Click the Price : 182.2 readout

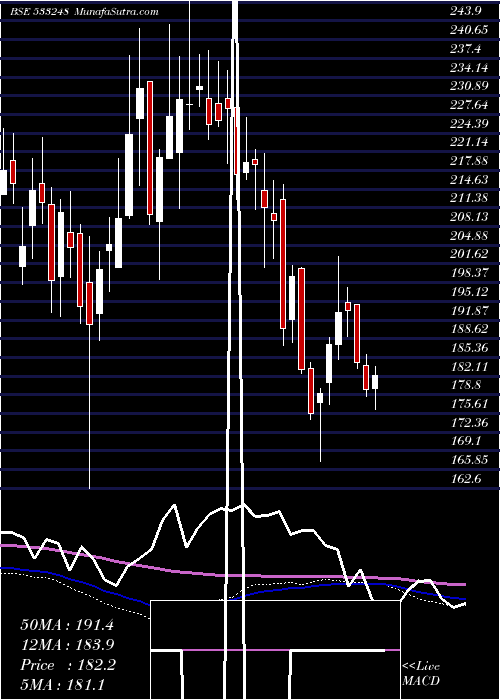tap(68, 665)
